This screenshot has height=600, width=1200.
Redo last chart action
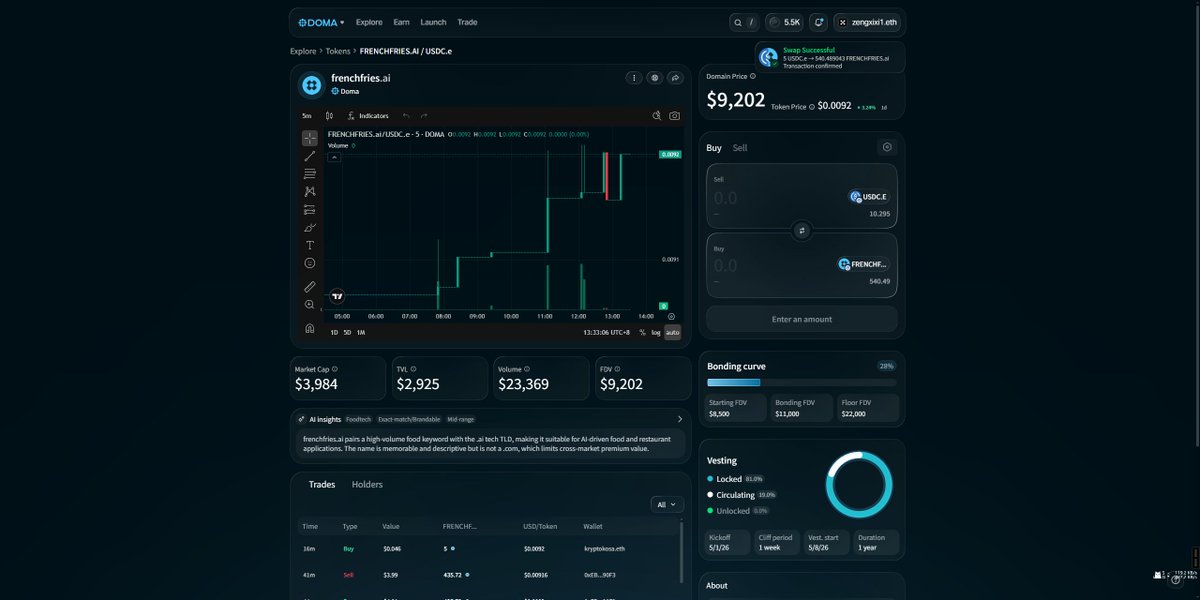click(x=424, y=116)
